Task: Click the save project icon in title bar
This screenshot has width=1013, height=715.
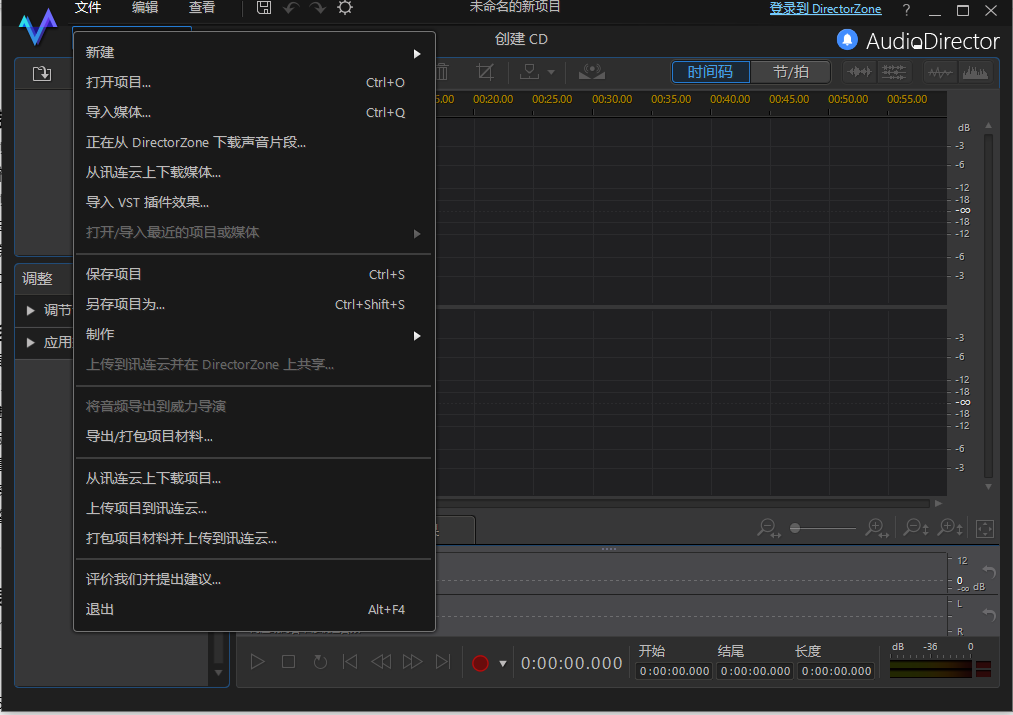Action: coord(264,8)
